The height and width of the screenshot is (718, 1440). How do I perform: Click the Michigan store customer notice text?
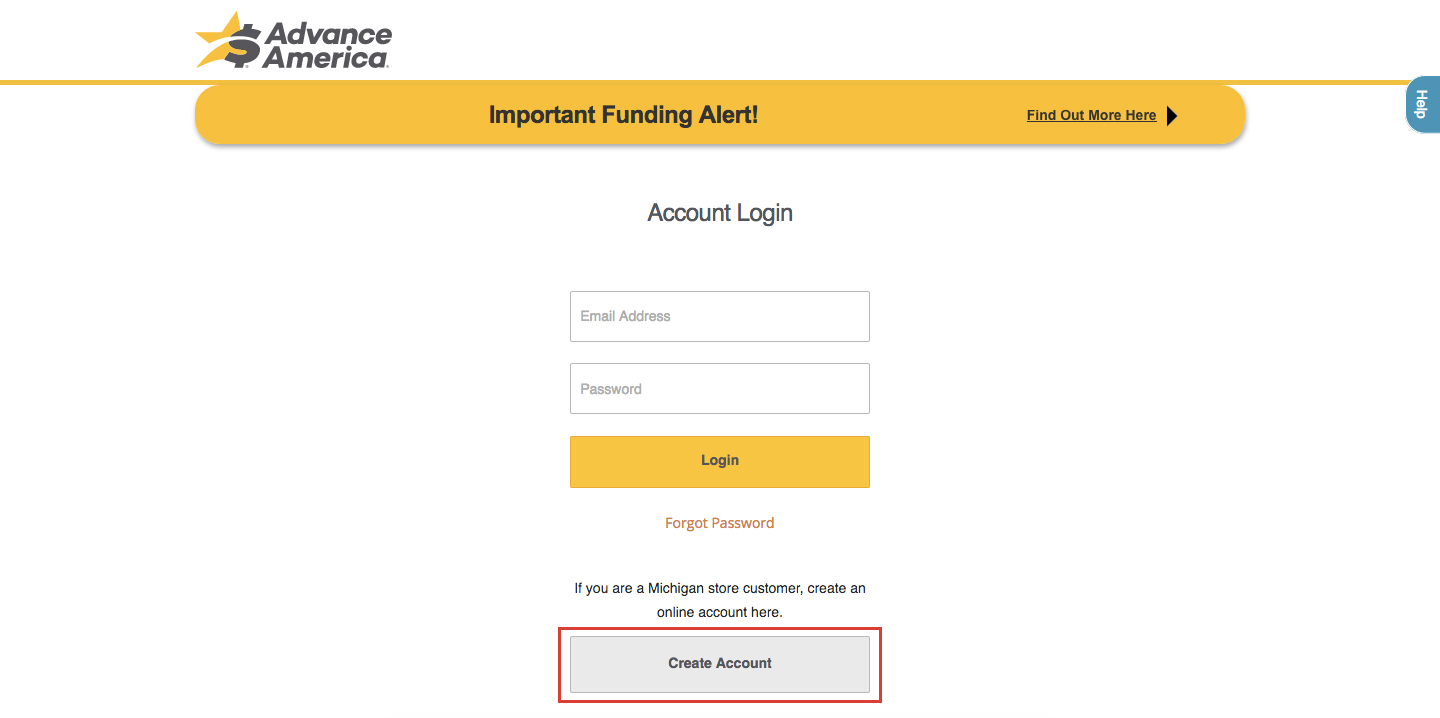[720, 600]
